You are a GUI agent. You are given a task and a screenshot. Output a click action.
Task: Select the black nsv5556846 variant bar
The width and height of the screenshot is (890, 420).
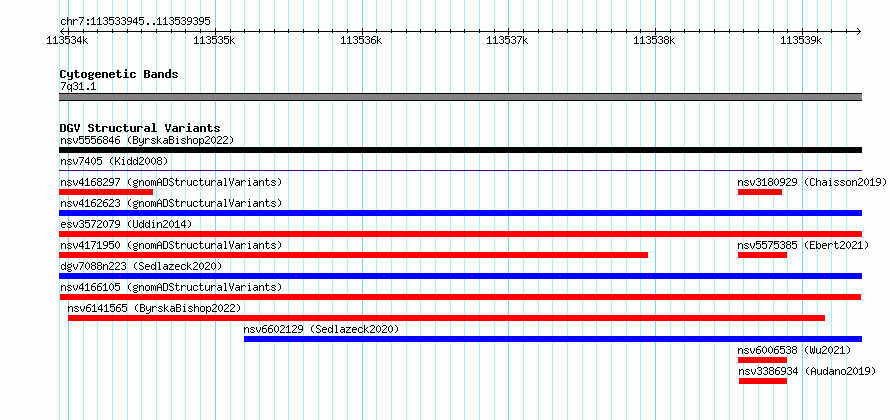click(460, 150)
